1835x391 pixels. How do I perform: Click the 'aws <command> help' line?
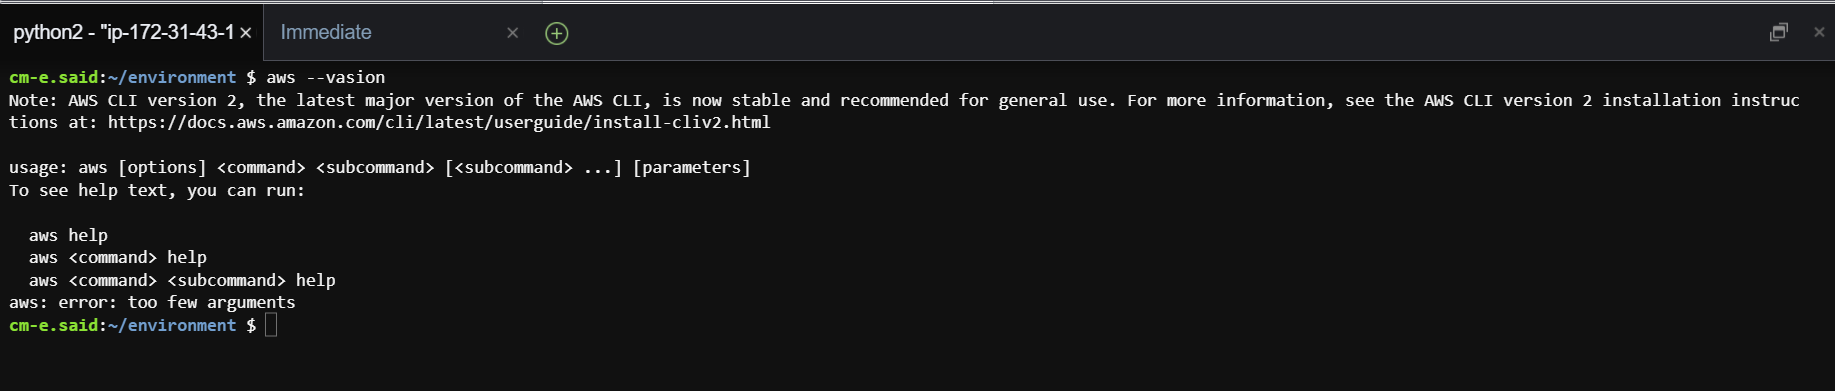[x=118, y=257]
